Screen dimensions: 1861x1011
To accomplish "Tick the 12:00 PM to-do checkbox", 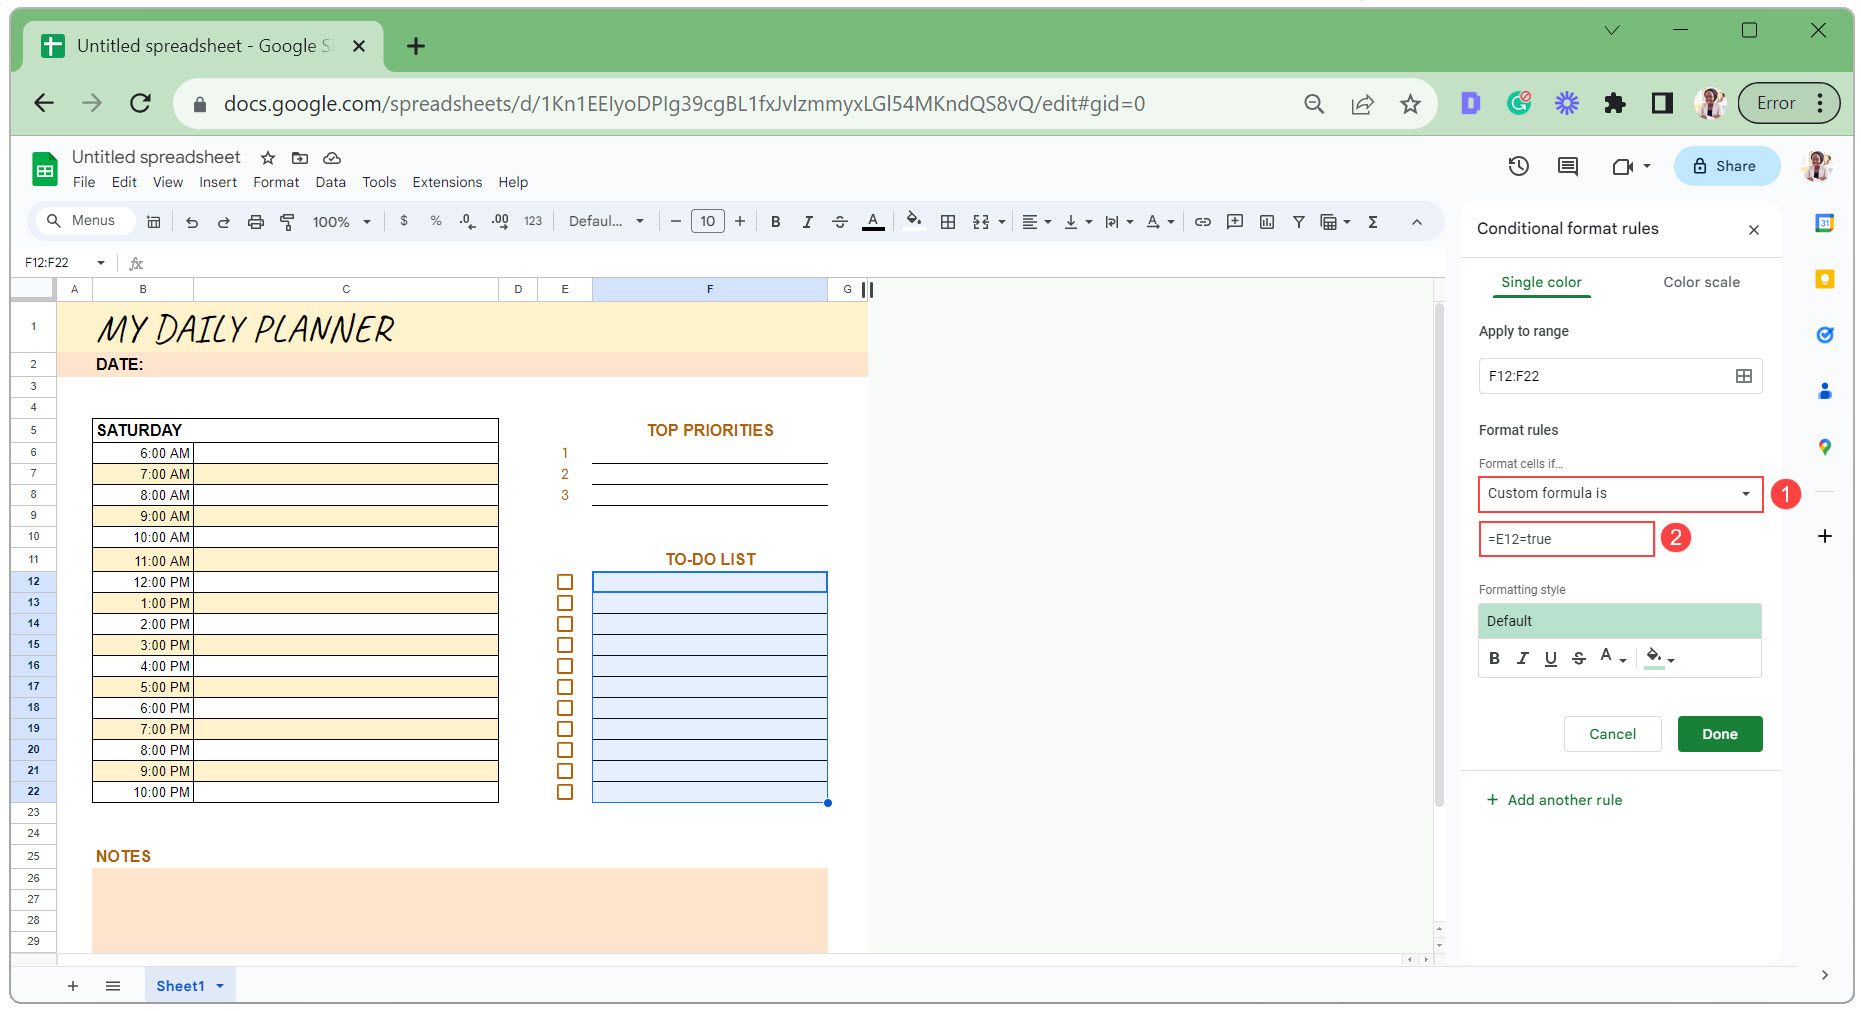I will pos(566,581).
